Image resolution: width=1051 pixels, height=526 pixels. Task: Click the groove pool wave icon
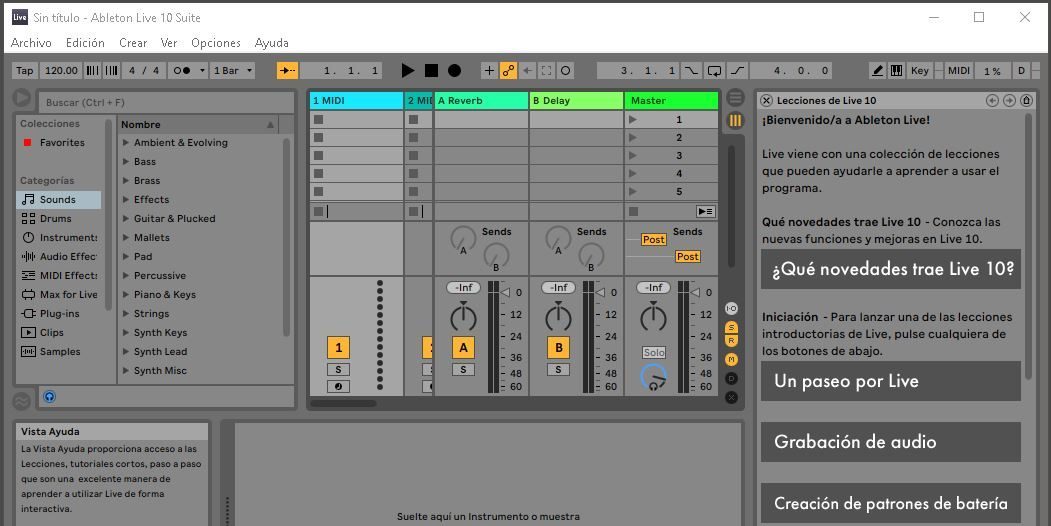(21, 401)
